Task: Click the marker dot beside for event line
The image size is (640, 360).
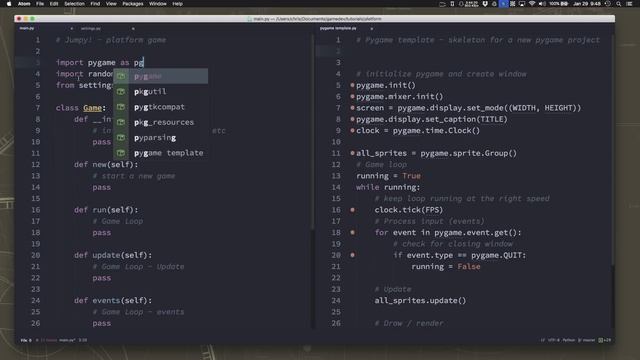Action: point(352,233)
